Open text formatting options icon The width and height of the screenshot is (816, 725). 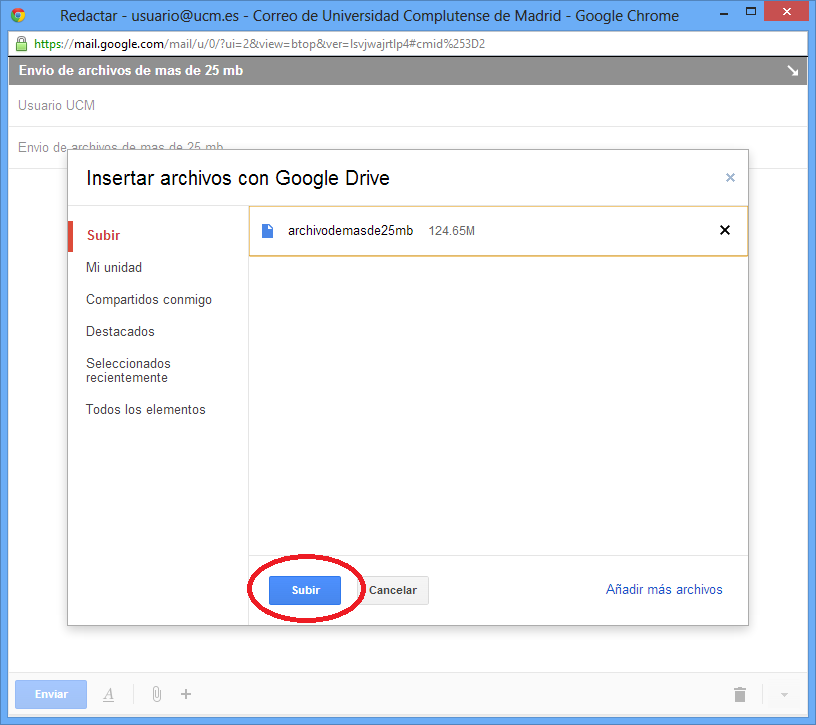pos(108,694)
